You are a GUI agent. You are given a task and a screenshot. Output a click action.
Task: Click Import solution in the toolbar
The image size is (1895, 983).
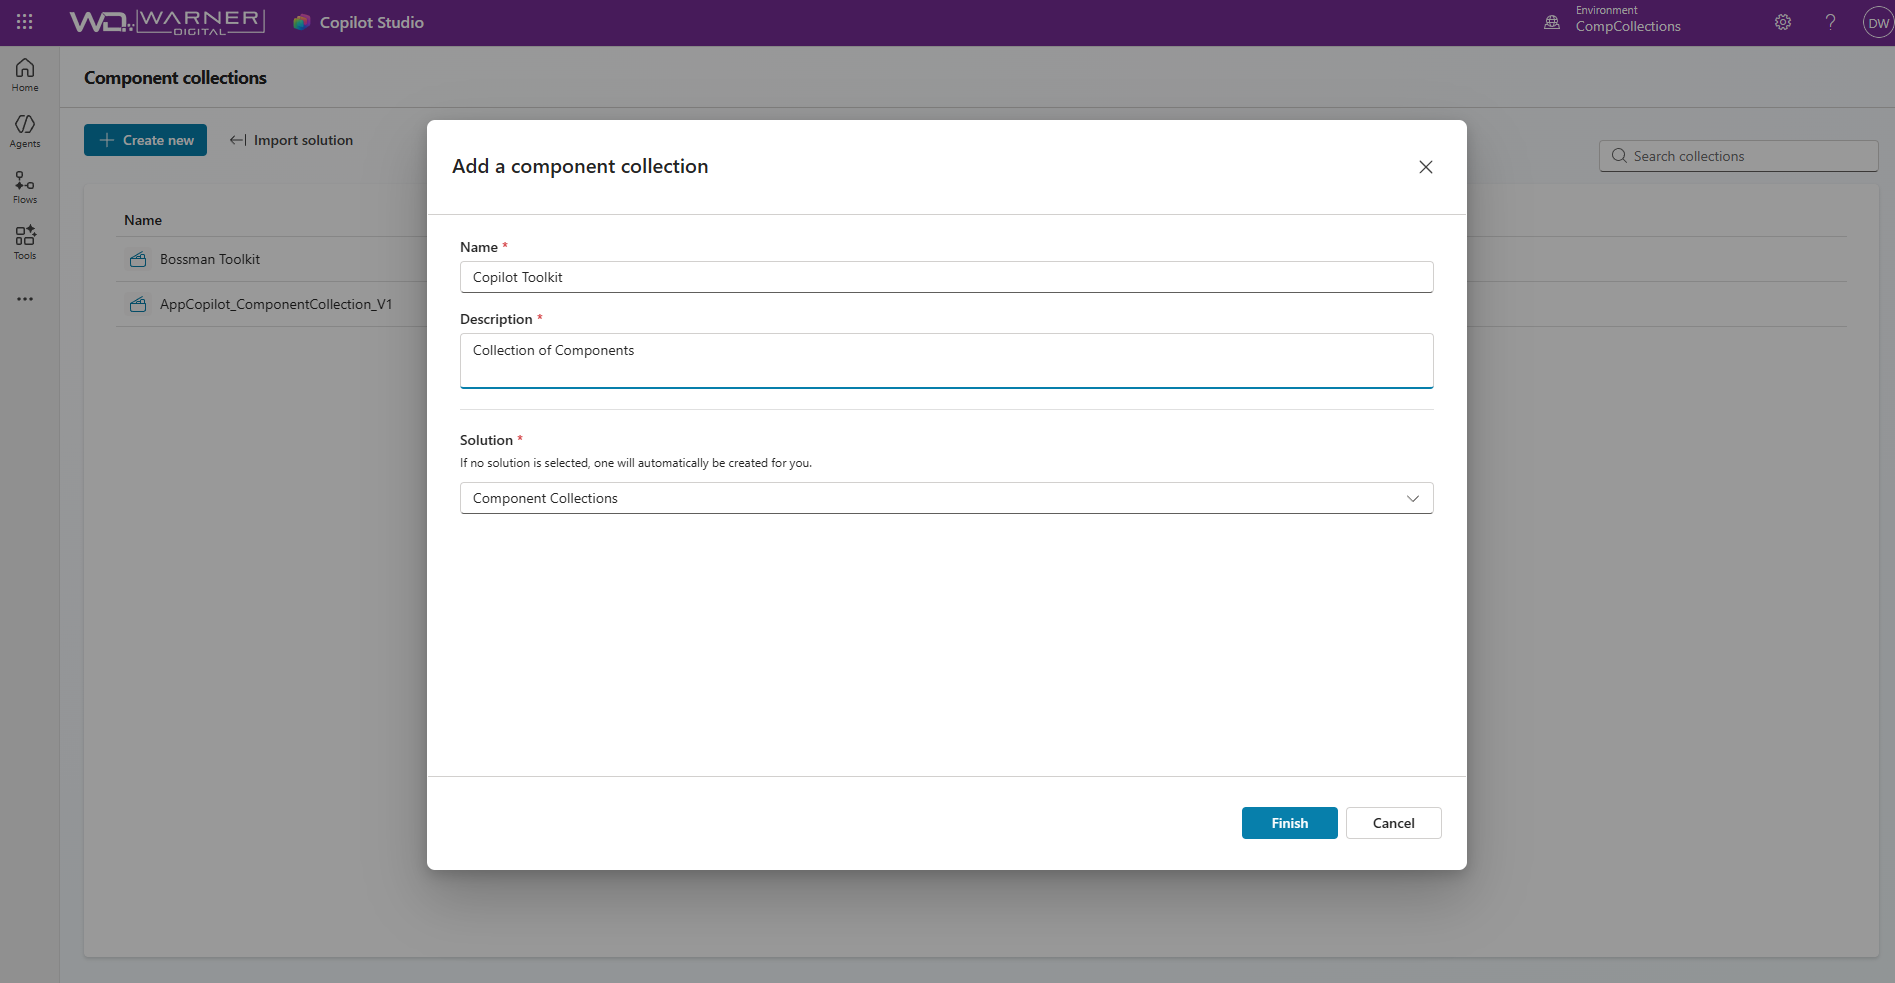[291, 140]
